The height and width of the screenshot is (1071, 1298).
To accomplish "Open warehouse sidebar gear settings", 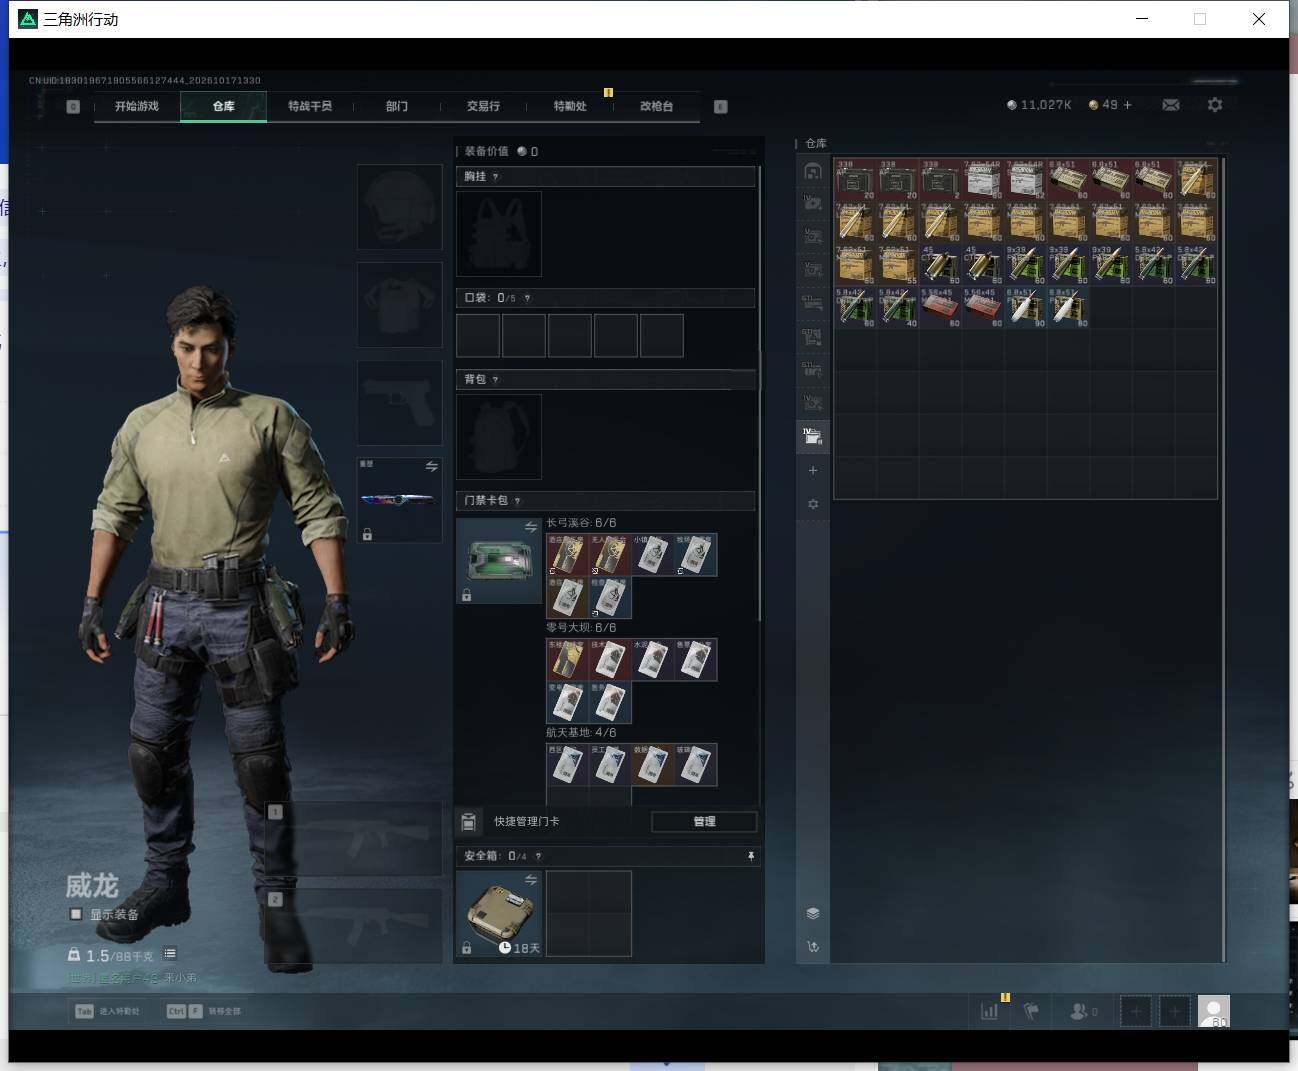I will point(813,504).
